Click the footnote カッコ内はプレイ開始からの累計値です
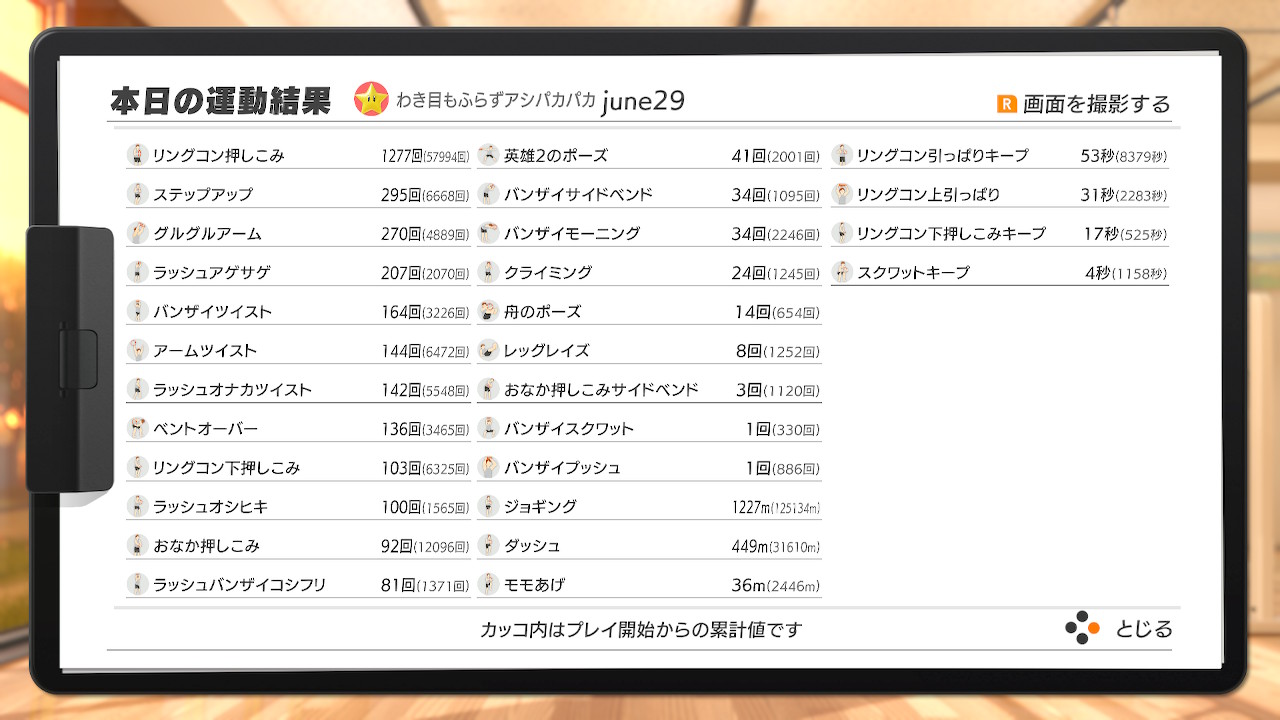This screenshot has width=1280, height=720. pyautogui.click(x=641, y=630)
